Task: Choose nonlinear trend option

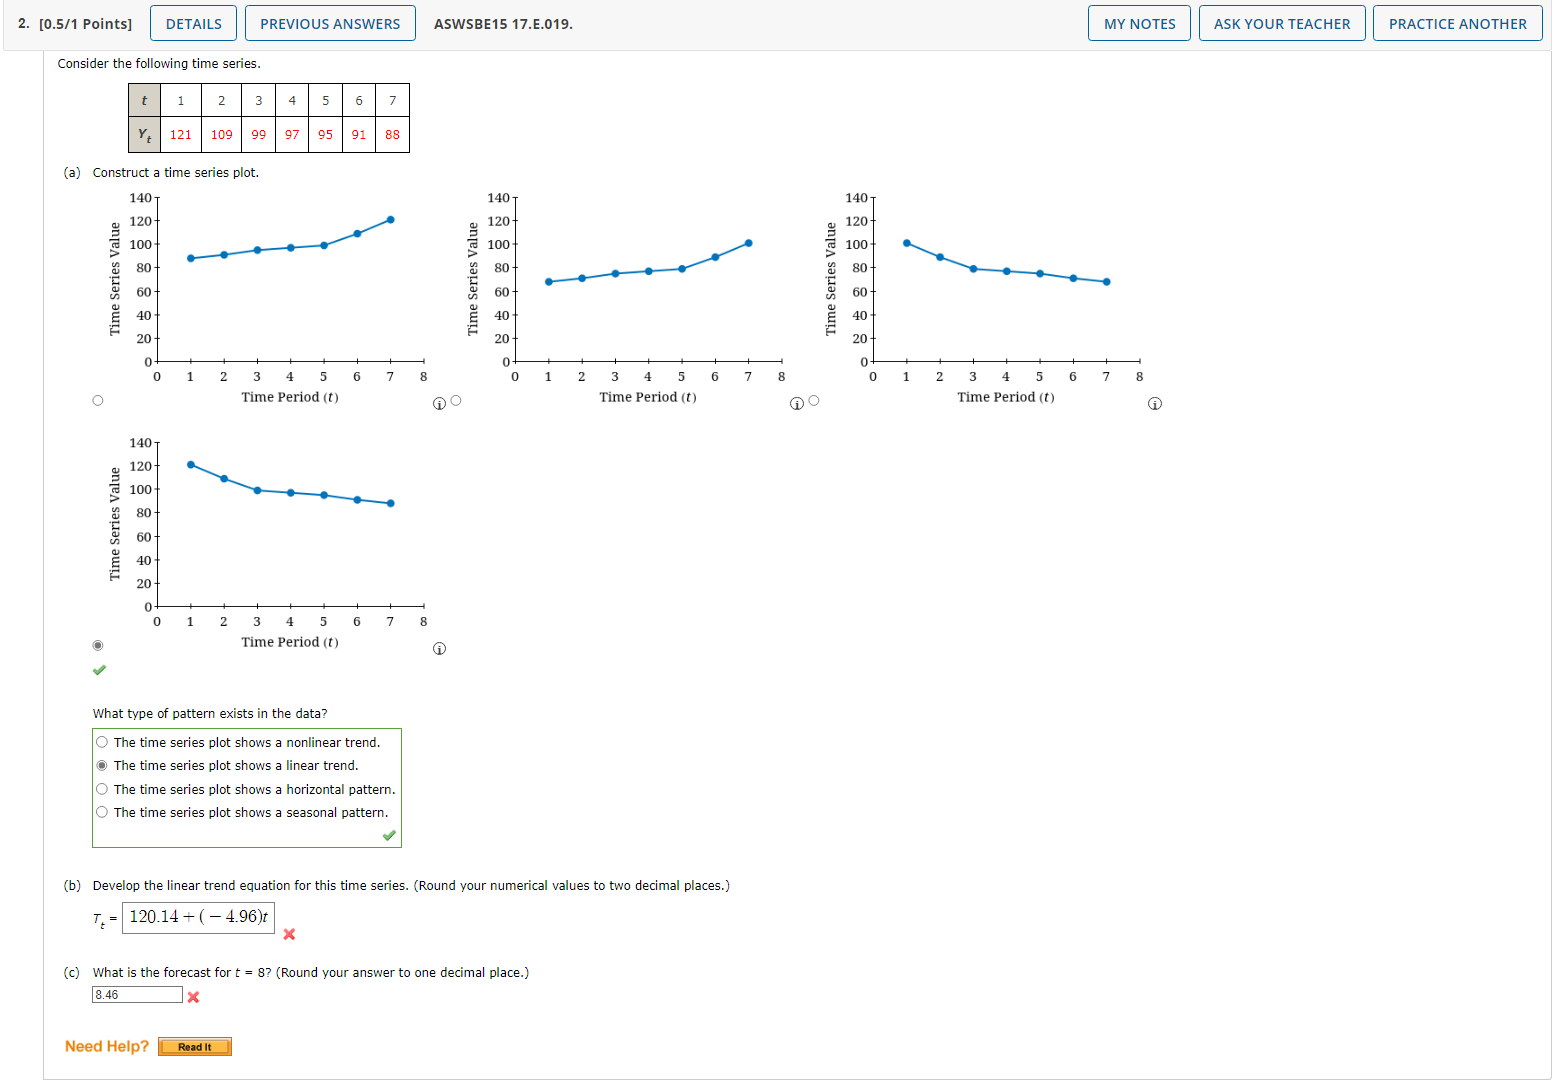Action: [x=102, y=742]
